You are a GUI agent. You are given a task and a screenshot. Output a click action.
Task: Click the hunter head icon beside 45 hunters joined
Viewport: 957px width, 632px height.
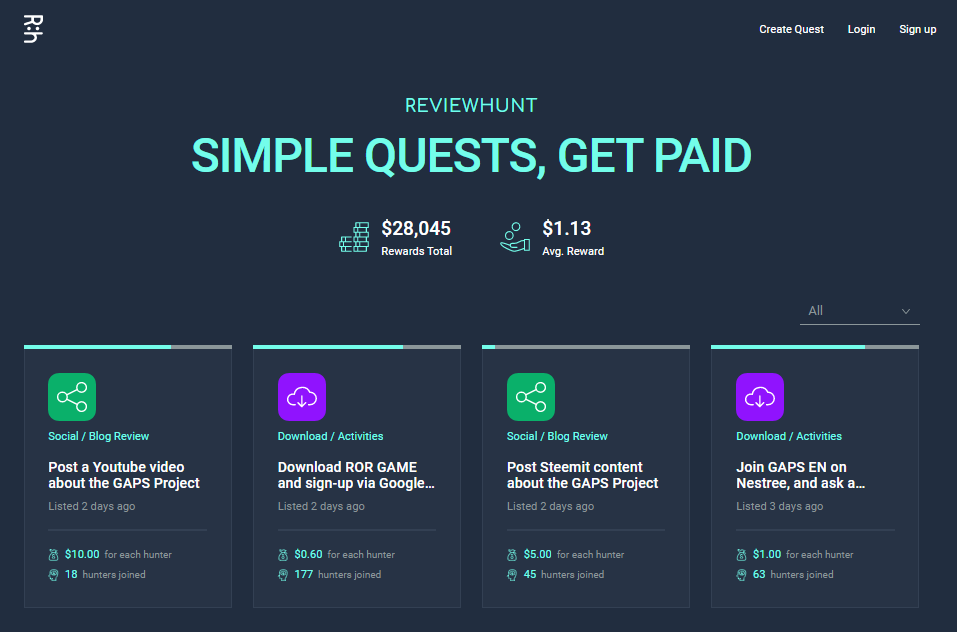point(512,575)
